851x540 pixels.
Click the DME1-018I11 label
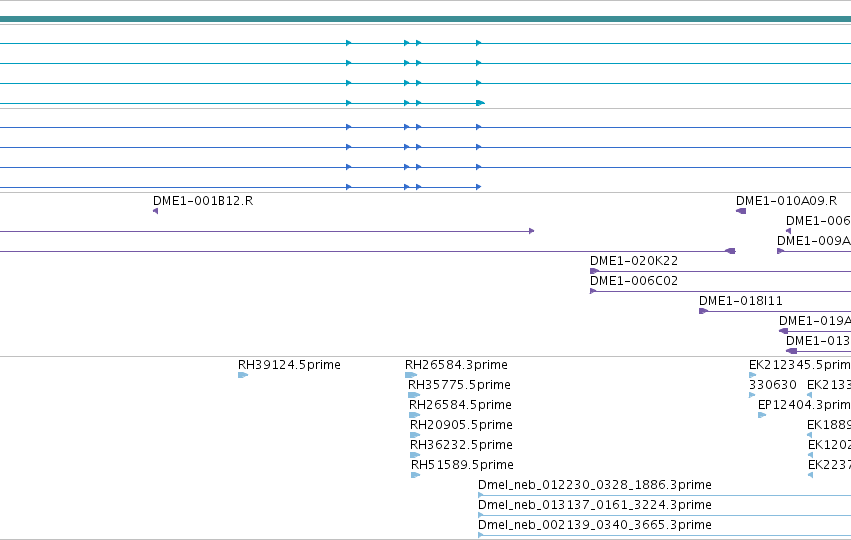pos(741,301)
